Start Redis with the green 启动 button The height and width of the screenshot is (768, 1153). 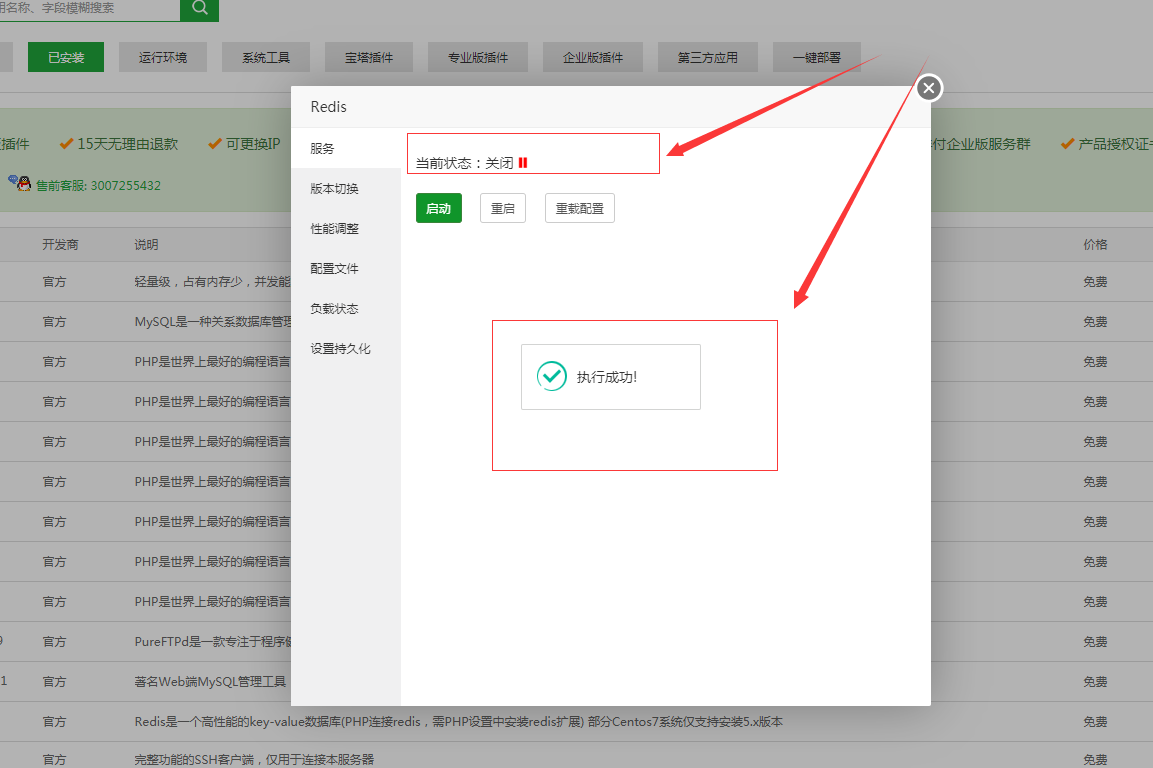(x=439, y=208)
